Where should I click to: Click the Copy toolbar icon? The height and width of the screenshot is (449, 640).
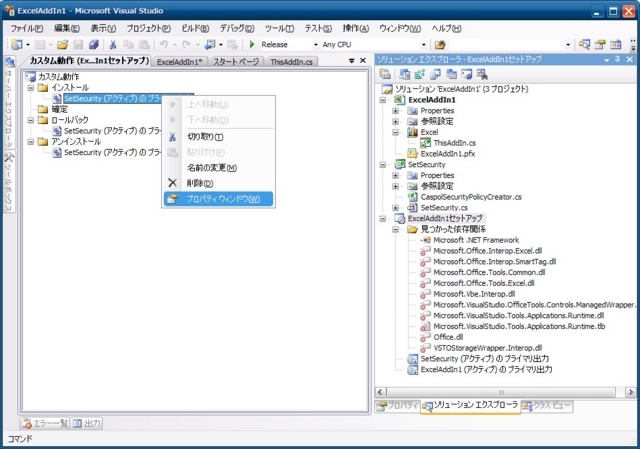coord(129,44)
